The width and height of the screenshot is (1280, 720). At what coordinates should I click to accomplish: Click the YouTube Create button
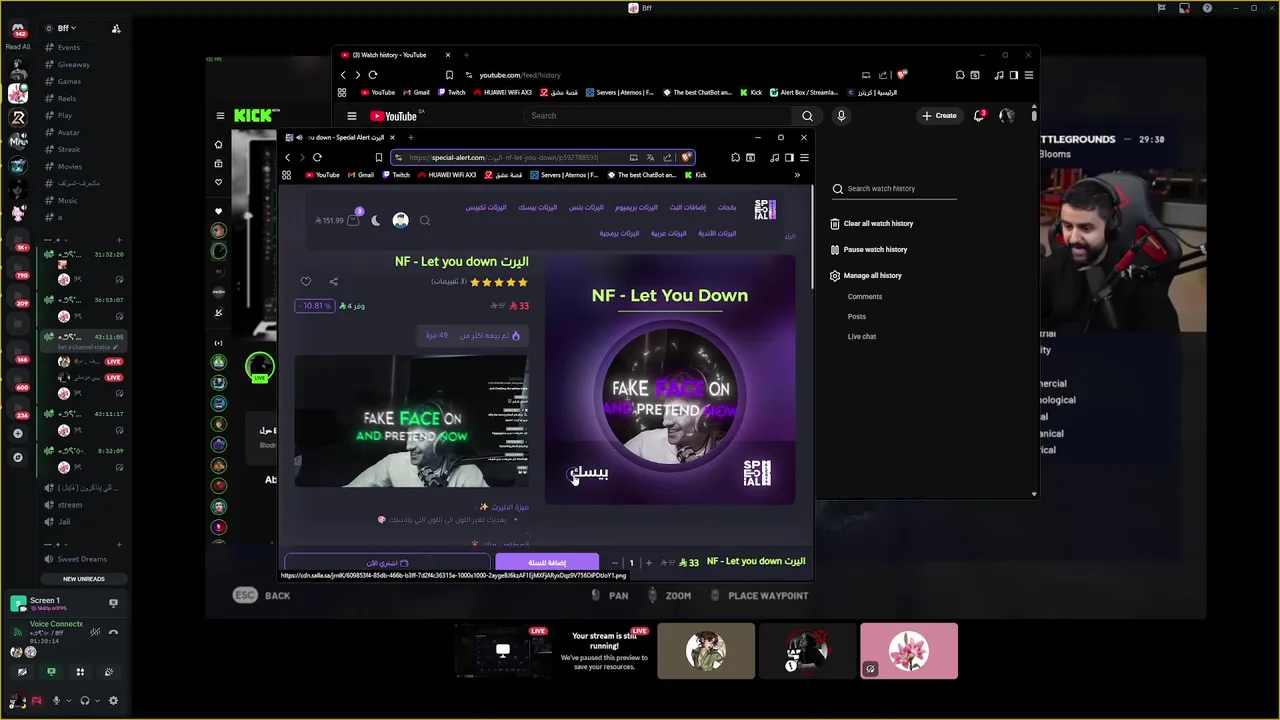(939, 116)
